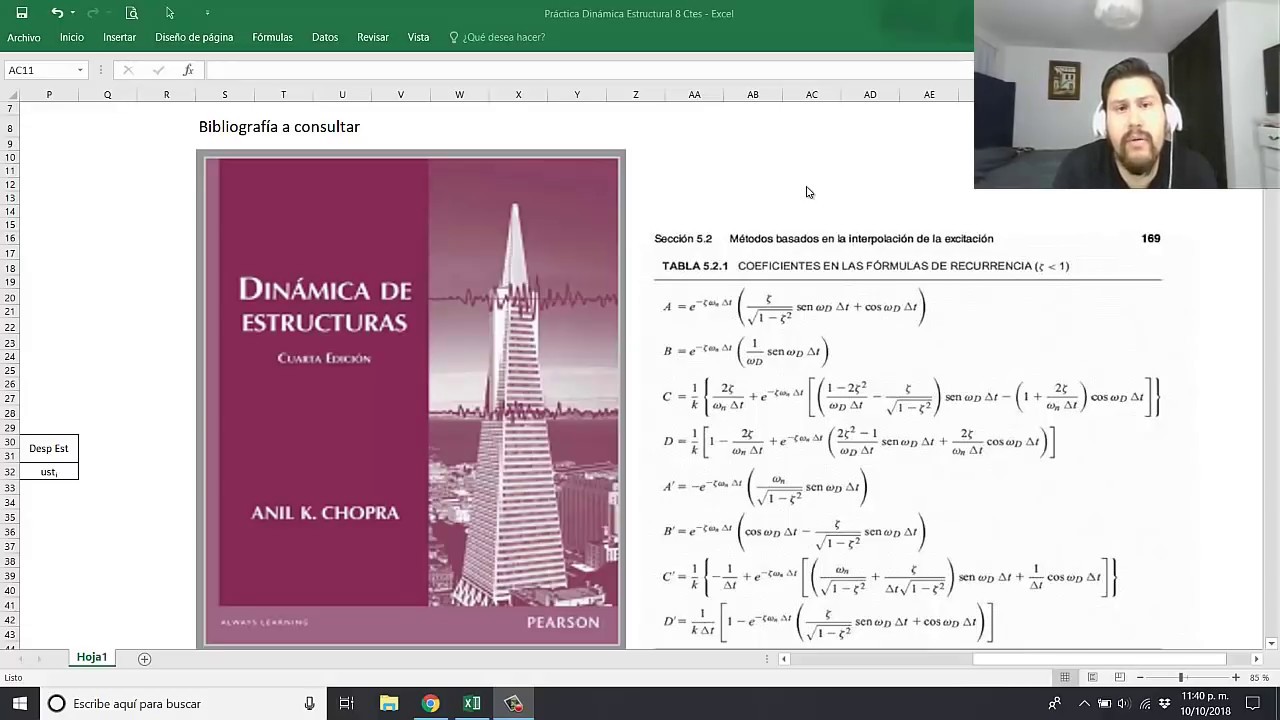The height and width of the screenshot is (720, 1280).
Task: Open the Datos ribbon tab
Action: click(325, 37)
